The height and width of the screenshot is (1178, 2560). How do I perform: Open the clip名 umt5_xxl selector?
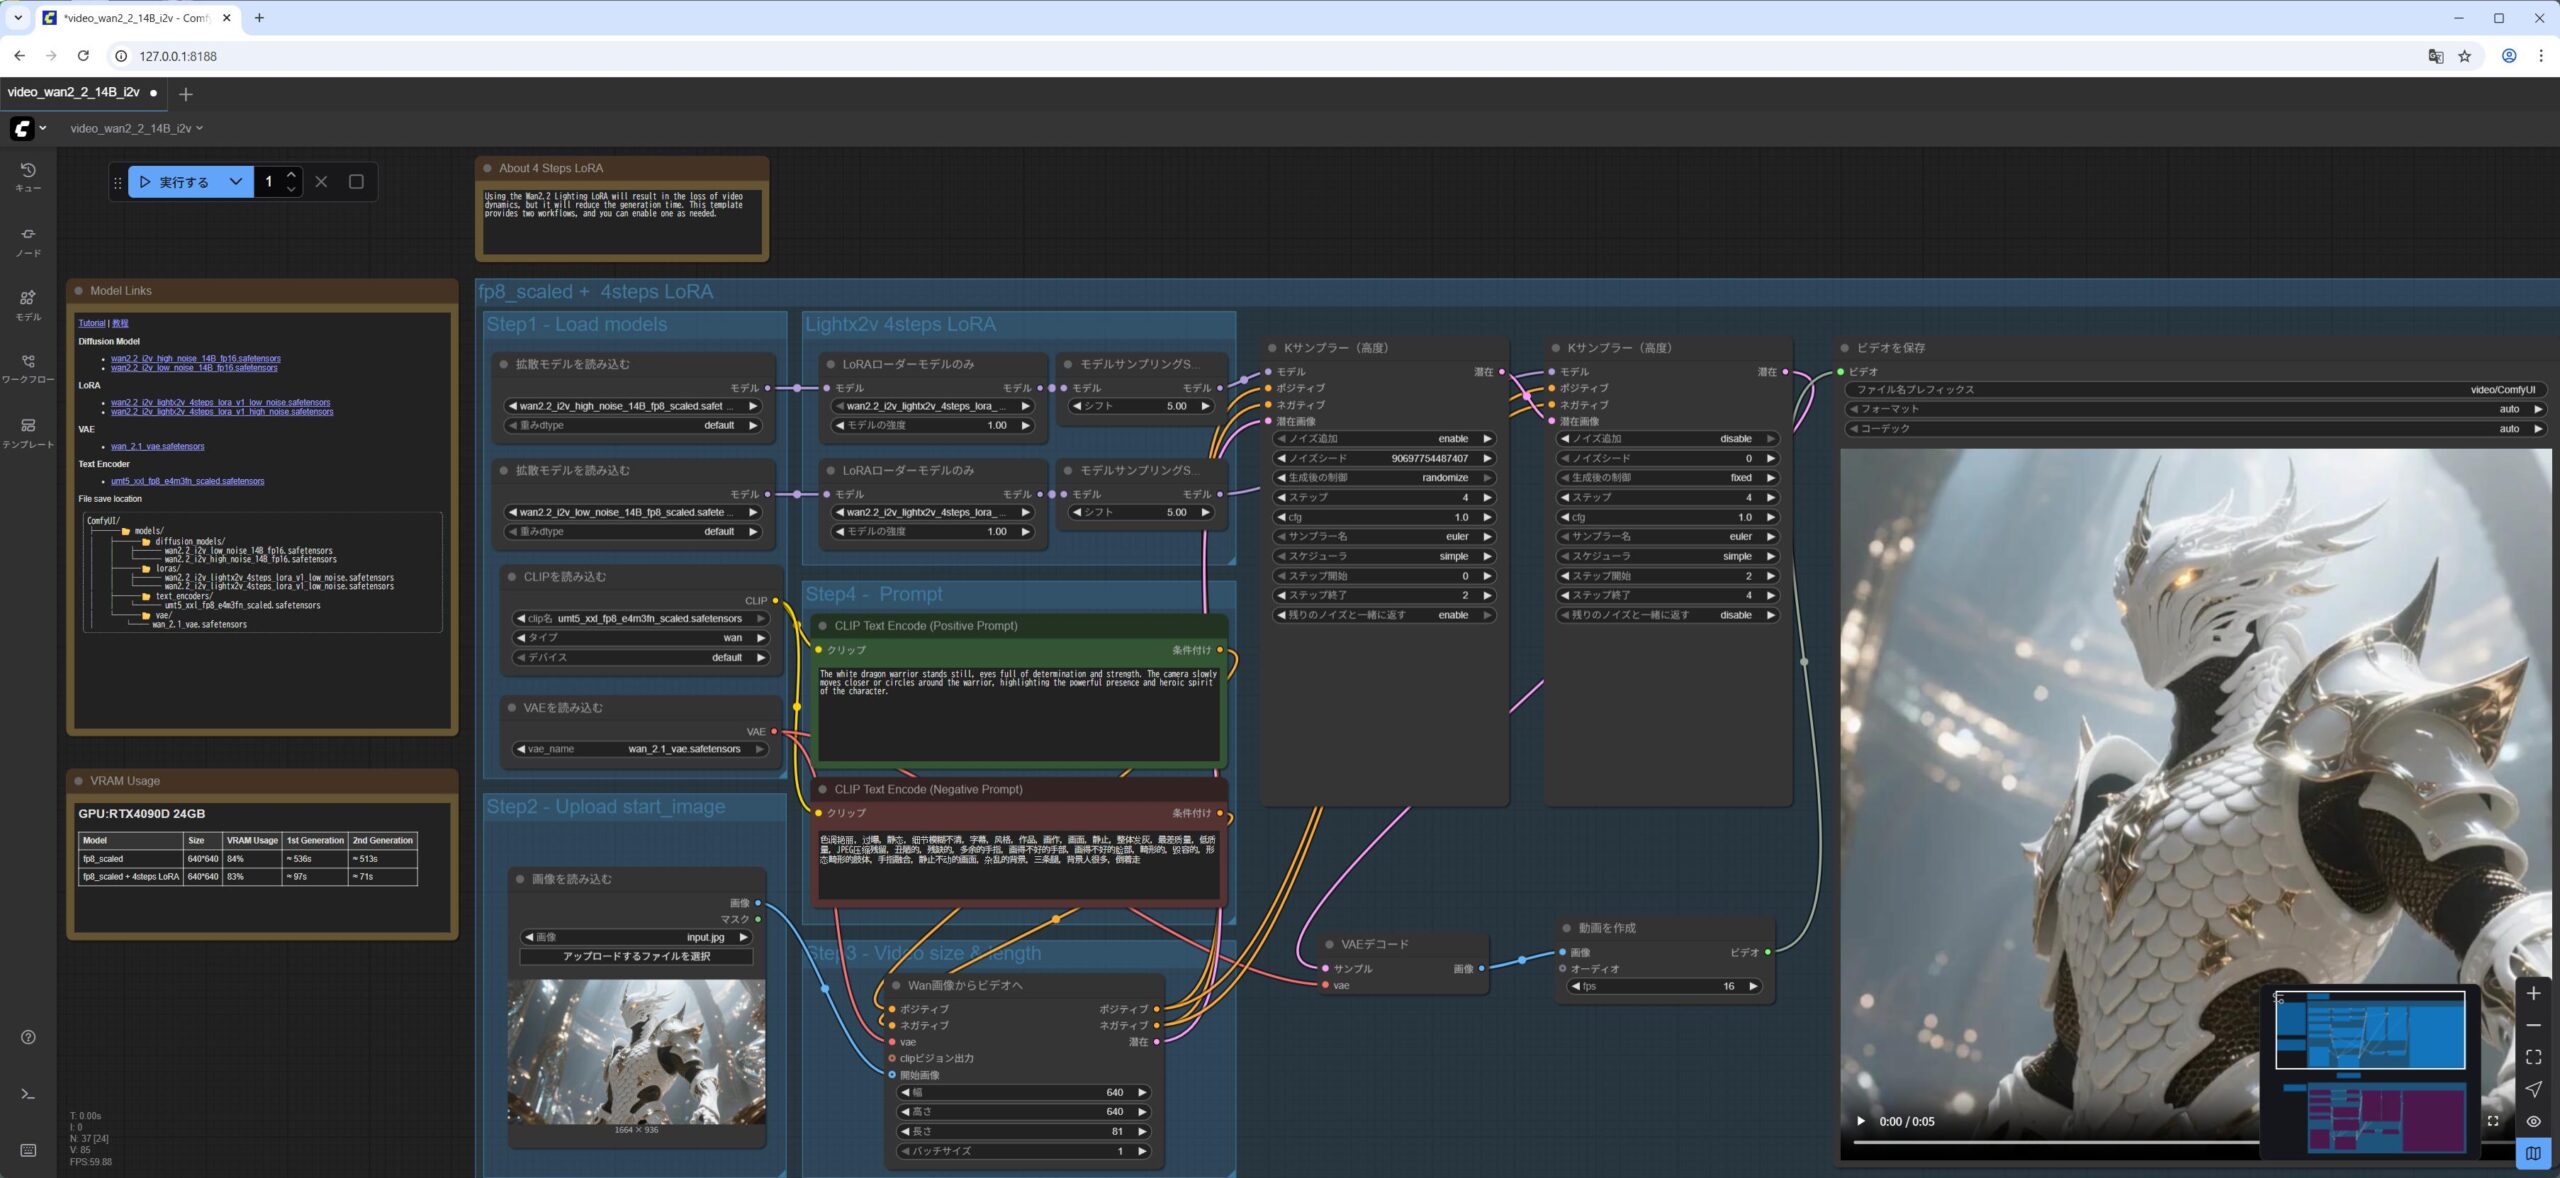640,618
